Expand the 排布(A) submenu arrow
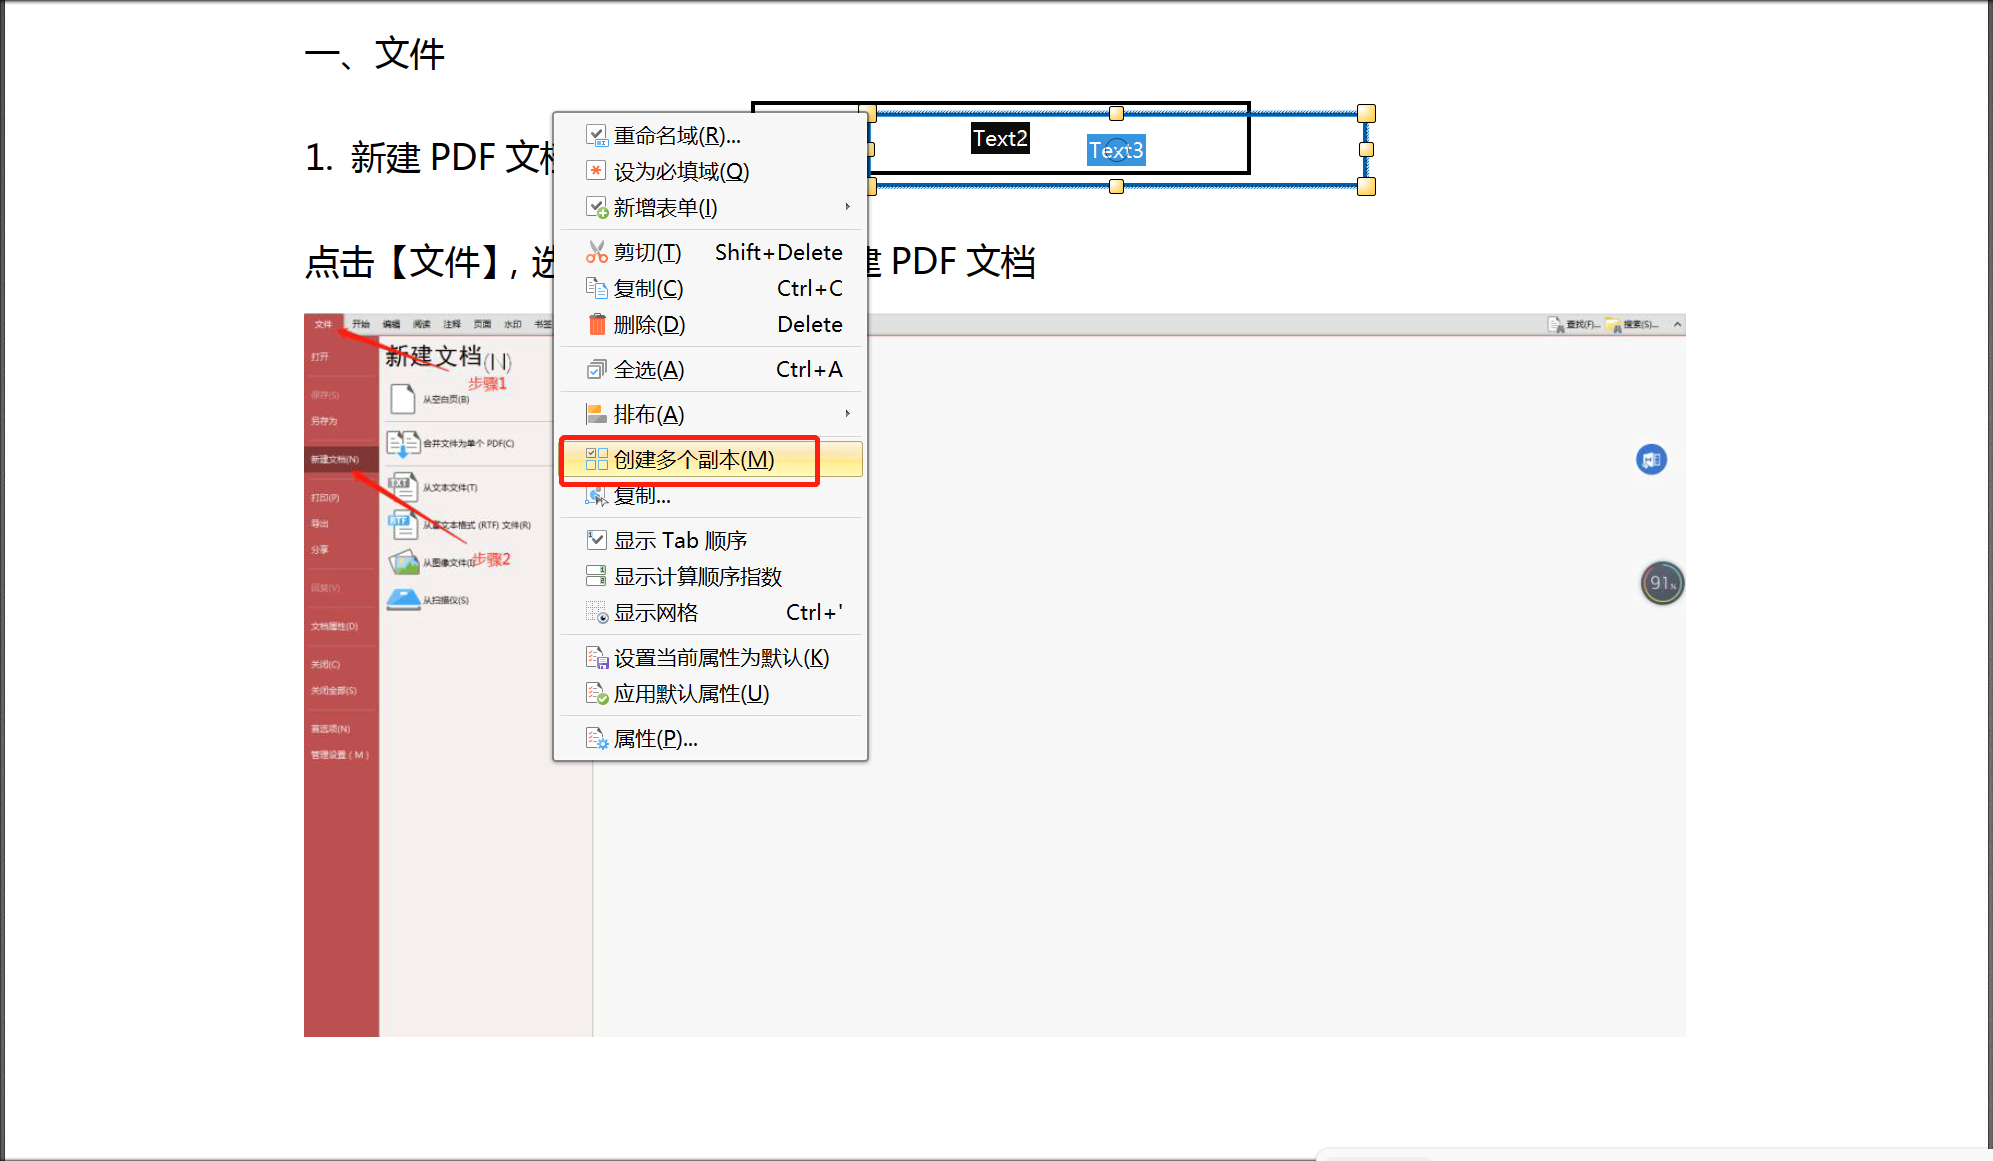Image resolution: width=1993 pixels, height=1161 pixels. 847,414
